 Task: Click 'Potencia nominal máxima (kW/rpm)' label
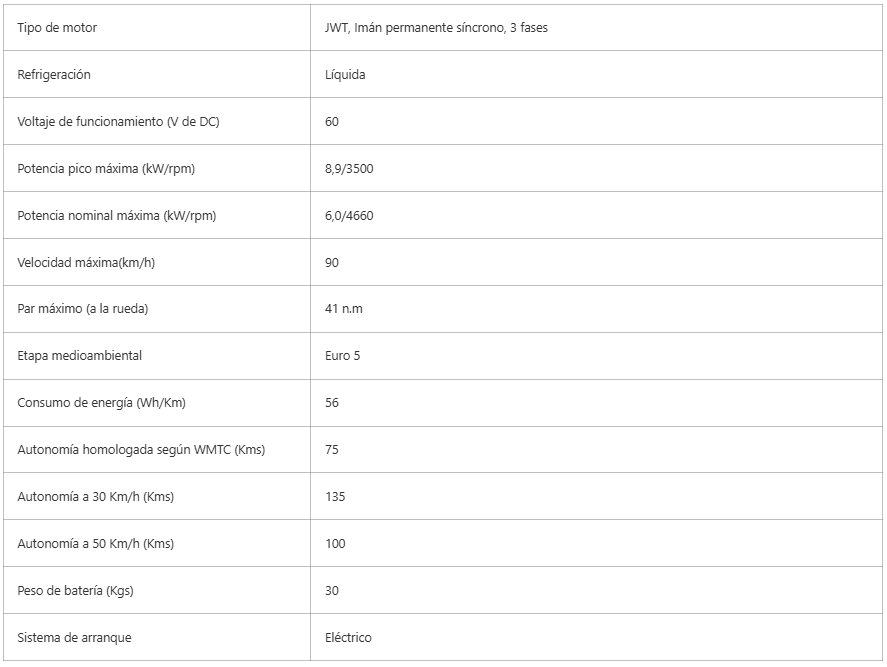(x=117, y=216)
